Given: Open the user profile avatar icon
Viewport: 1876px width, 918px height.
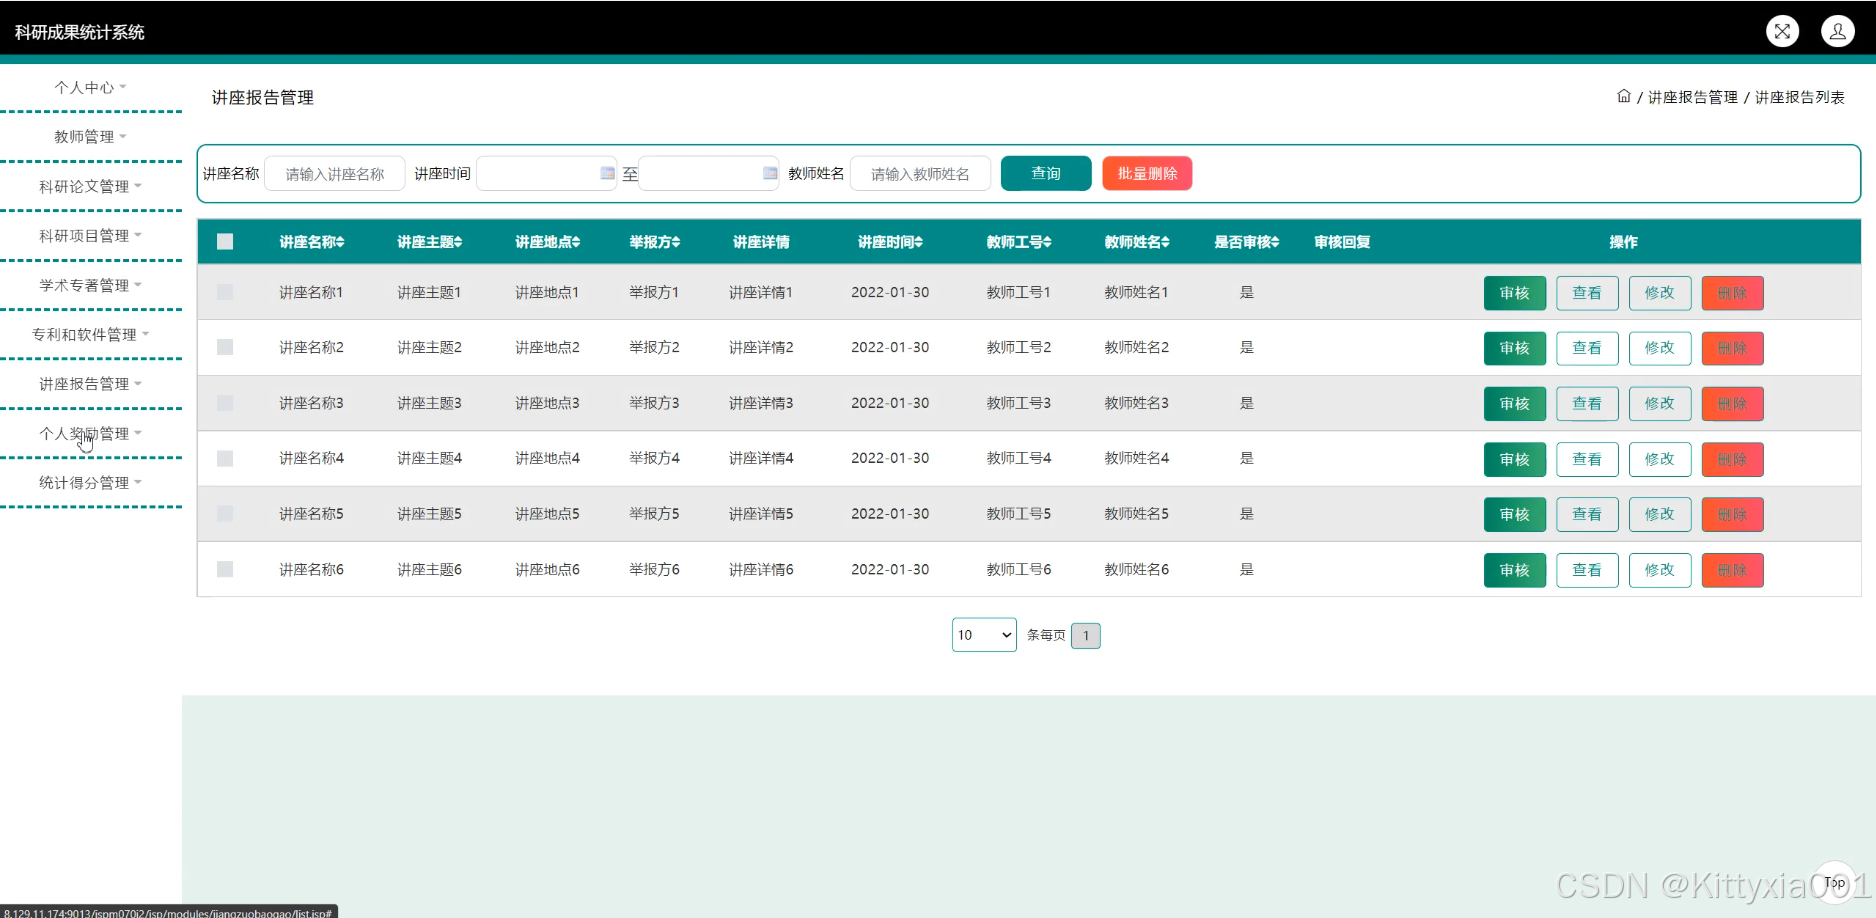Looking at the screenshot, I should (1837, 31).
